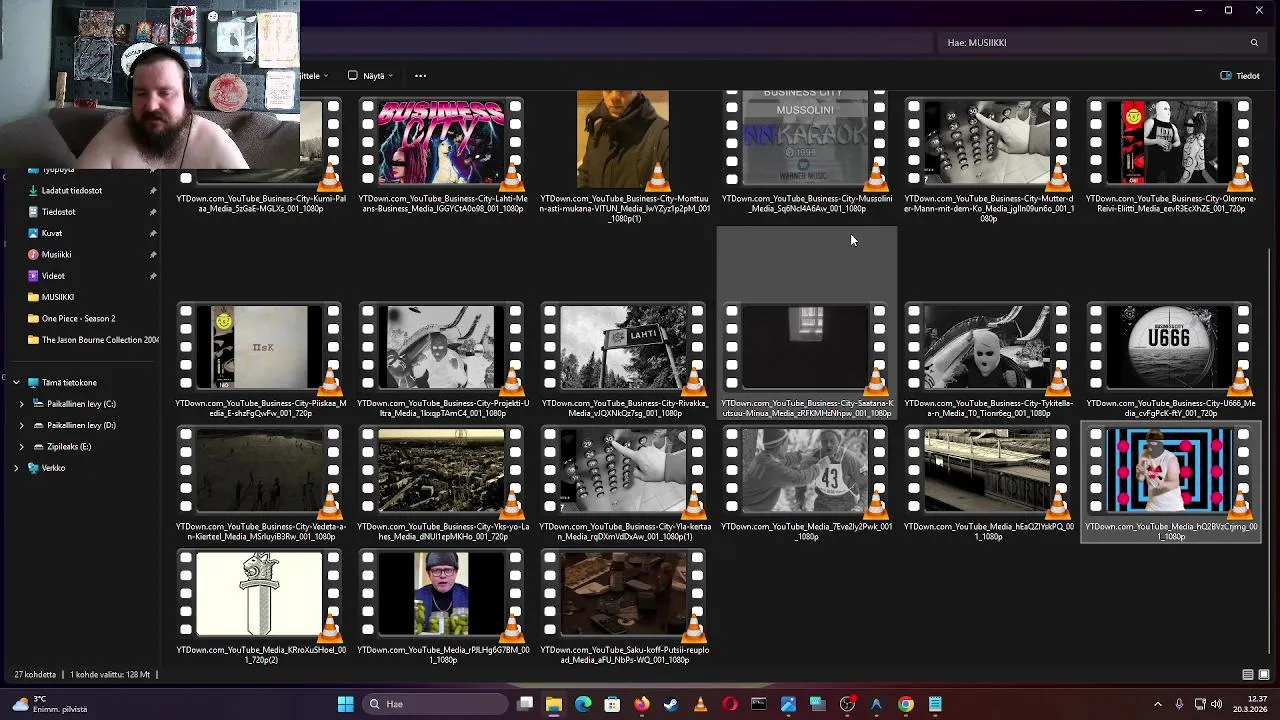Collapse the Tämä tietokone tree node
The width and height of the screenshot is (1280, 720).
click(16, 382)
